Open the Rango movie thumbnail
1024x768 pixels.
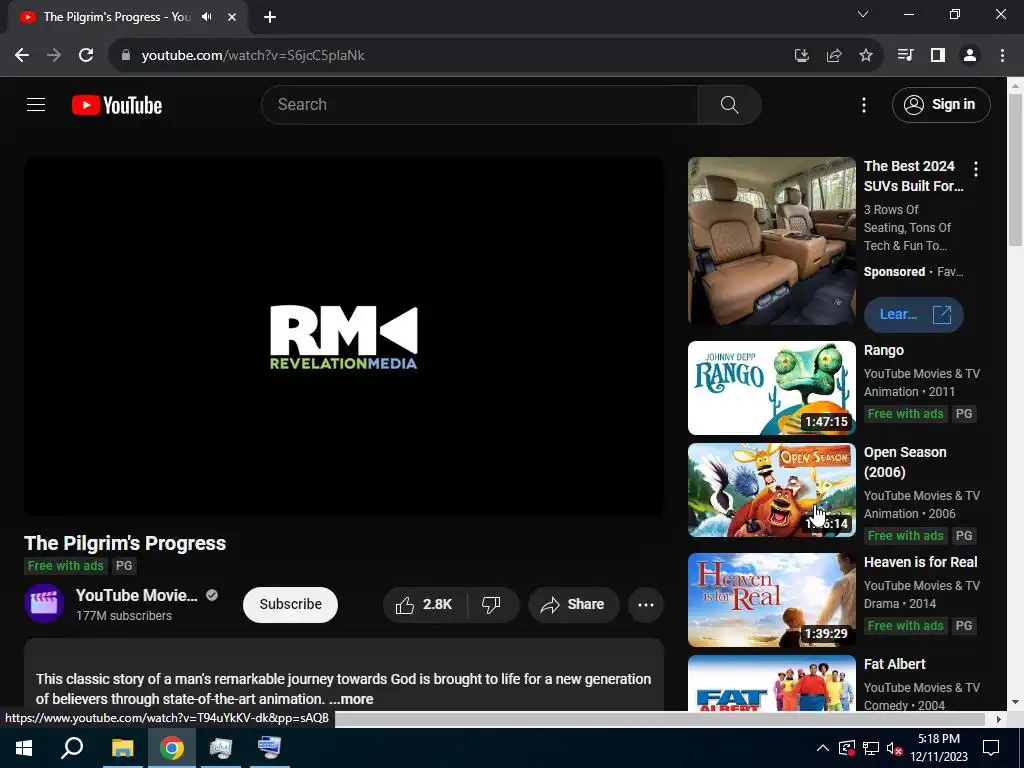click(x=772, y=388)
